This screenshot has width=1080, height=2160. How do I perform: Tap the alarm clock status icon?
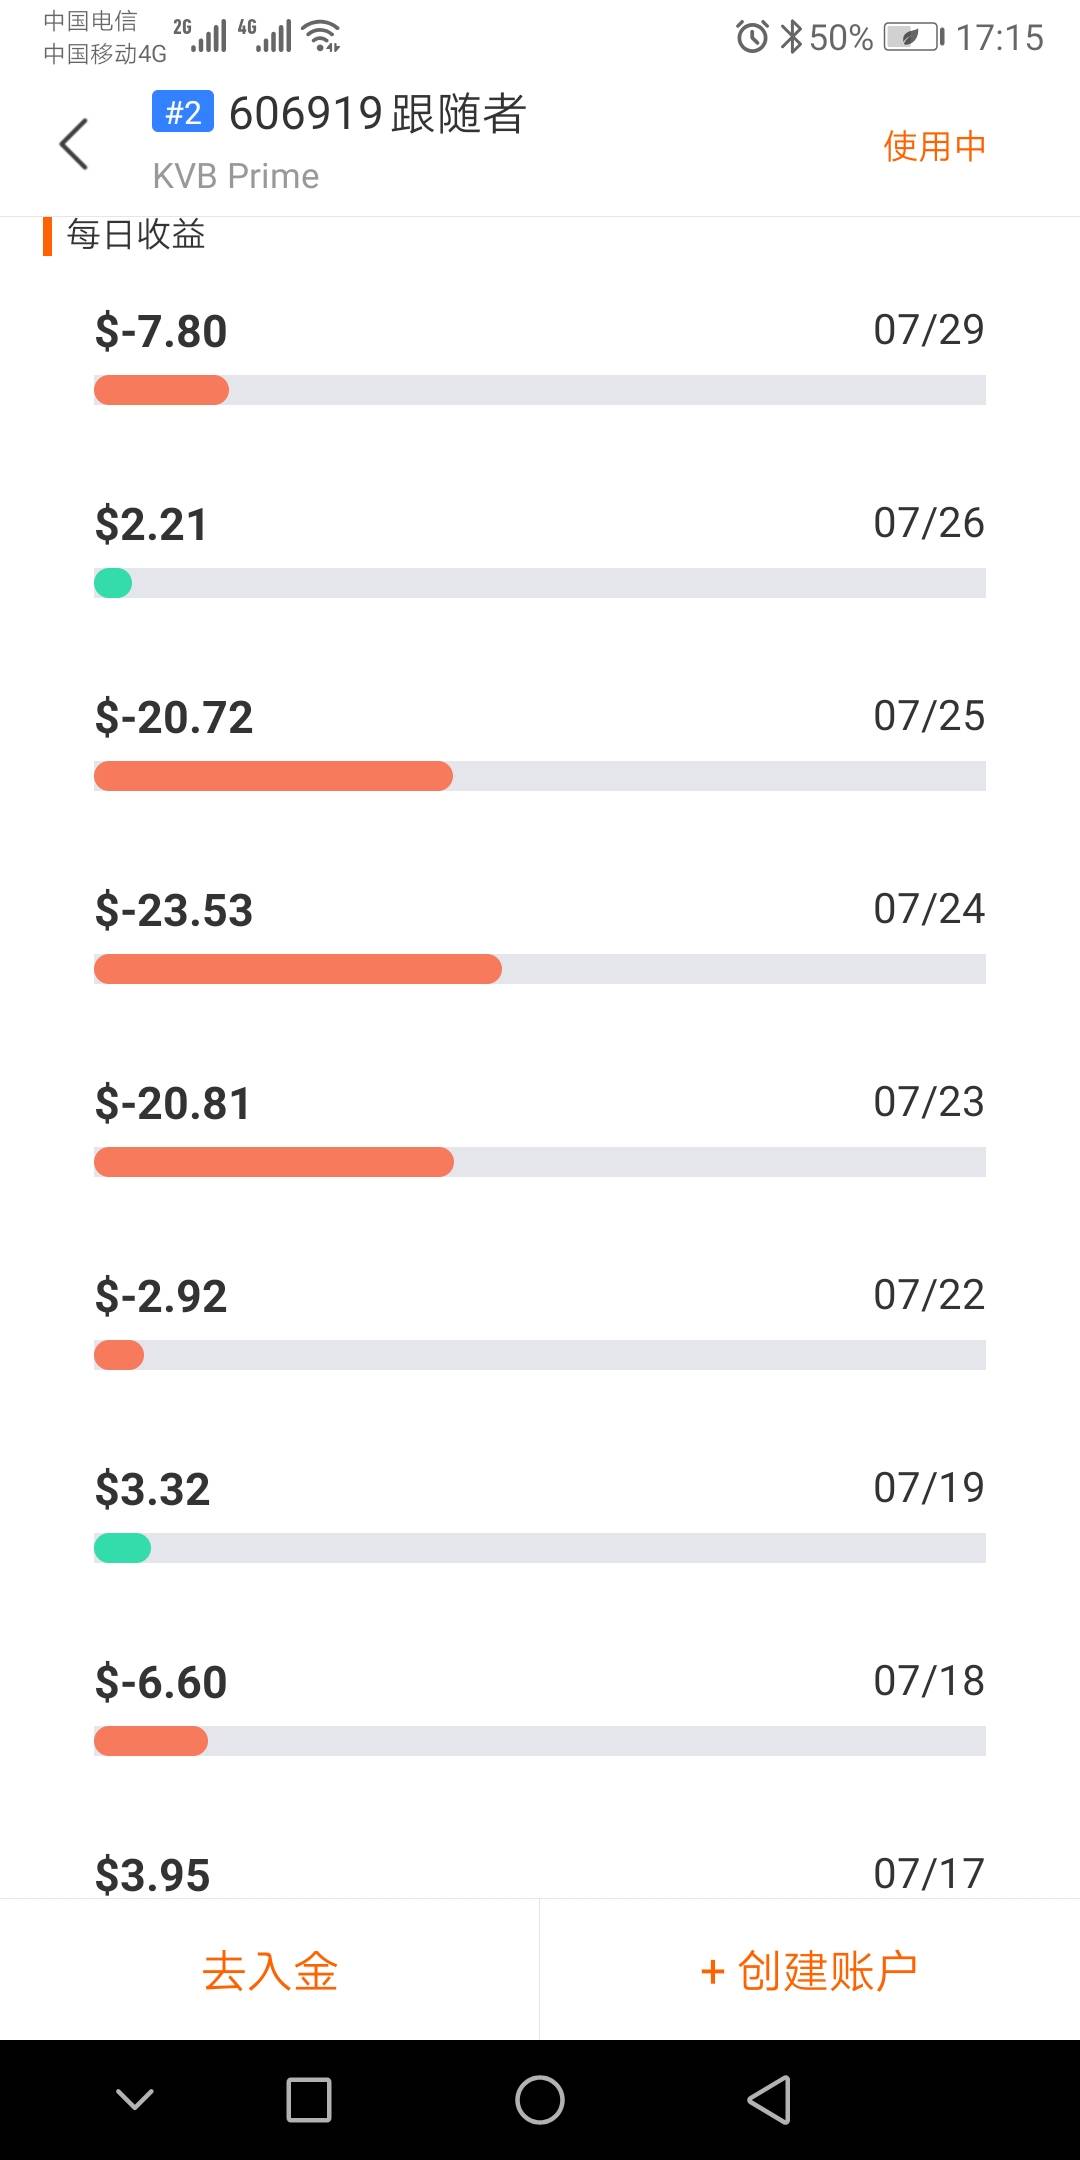click(752, 37)
